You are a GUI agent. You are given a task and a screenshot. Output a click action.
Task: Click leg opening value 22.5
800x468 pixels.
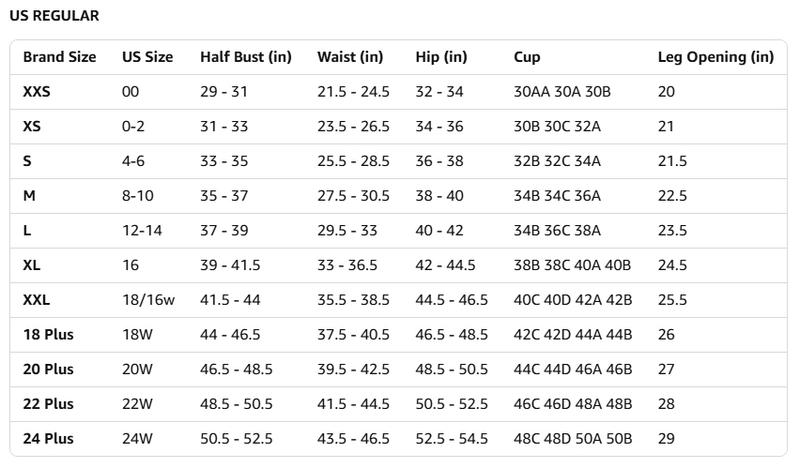tap(672, 196)
